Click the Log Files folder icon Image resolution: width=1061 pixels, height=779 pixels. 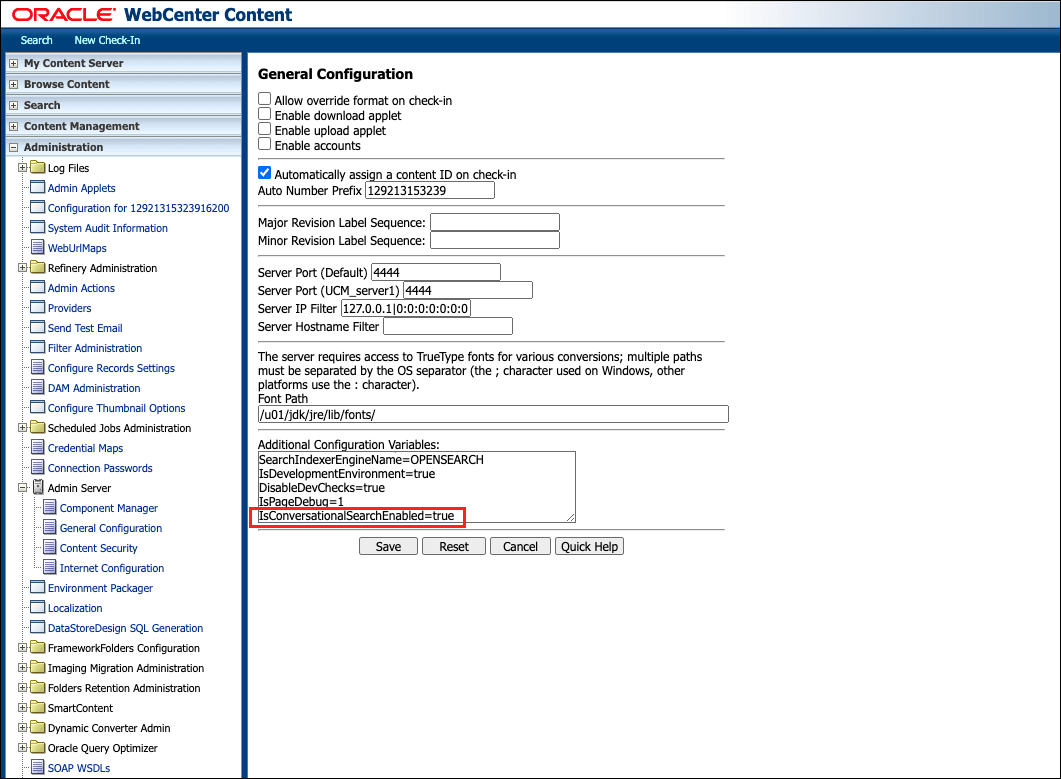[37, 167]
